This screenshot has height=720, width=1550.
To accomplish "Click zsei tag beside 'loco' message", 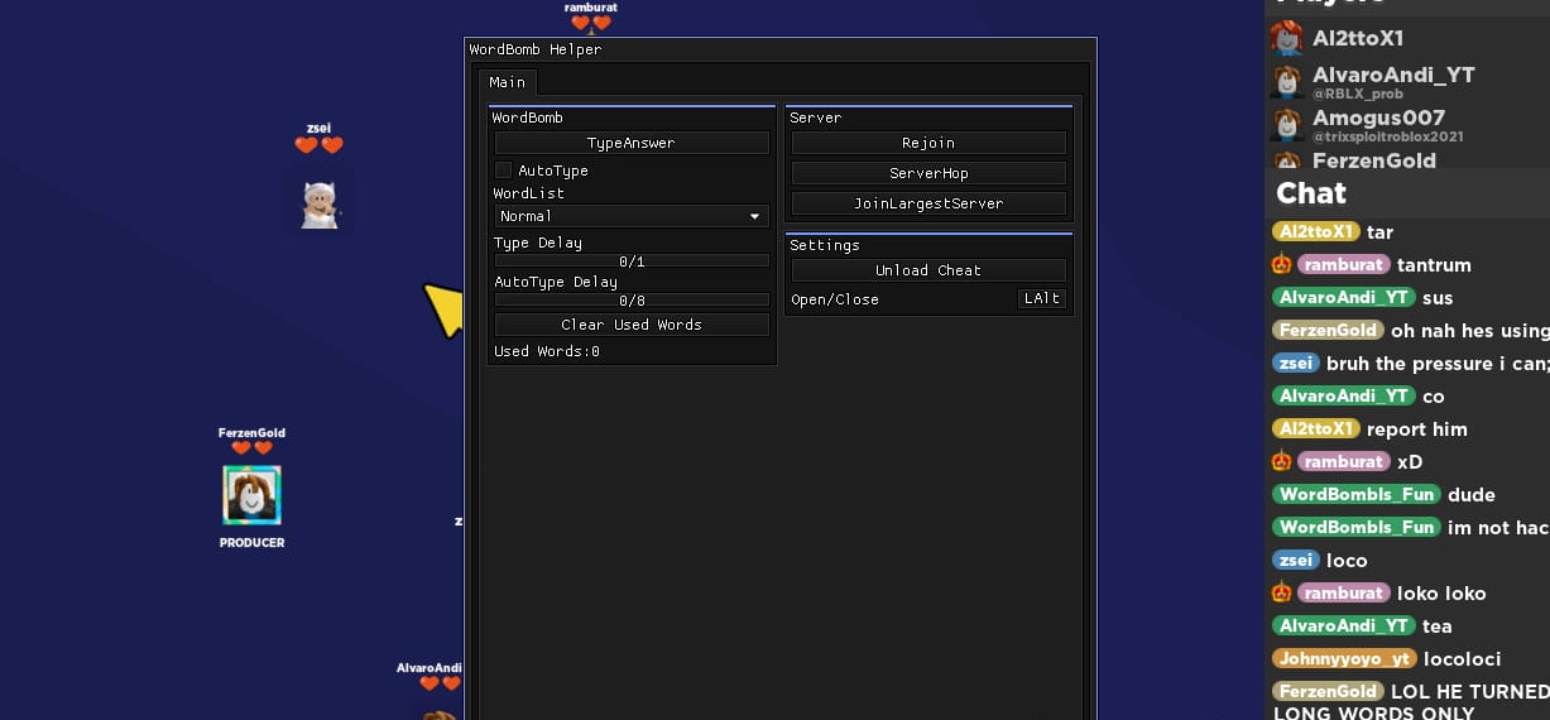I will [x=1295, y=560].
